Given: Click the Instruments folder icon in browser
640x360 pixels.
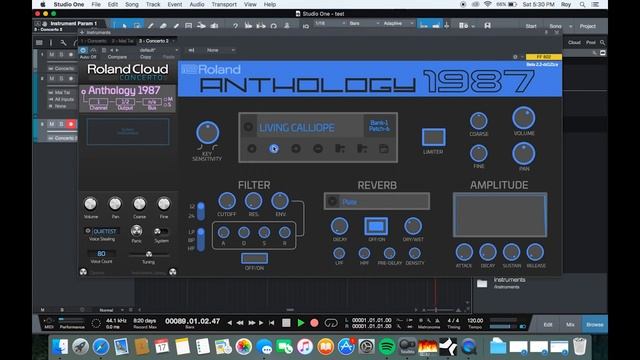Looking at the screenshot, I should [x=482, y=283].
